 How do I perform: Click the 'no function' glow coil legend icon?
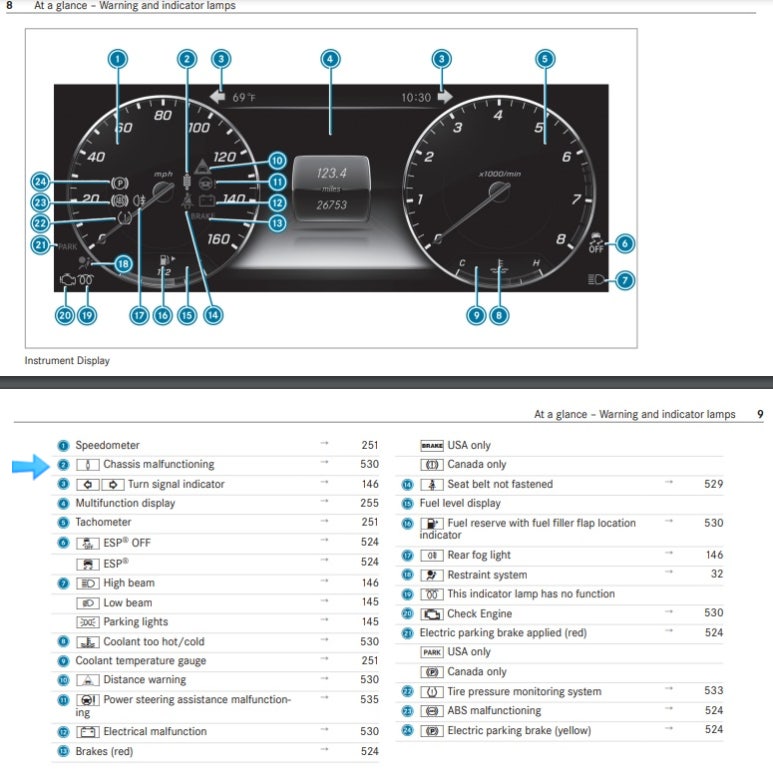click(432, 595)
